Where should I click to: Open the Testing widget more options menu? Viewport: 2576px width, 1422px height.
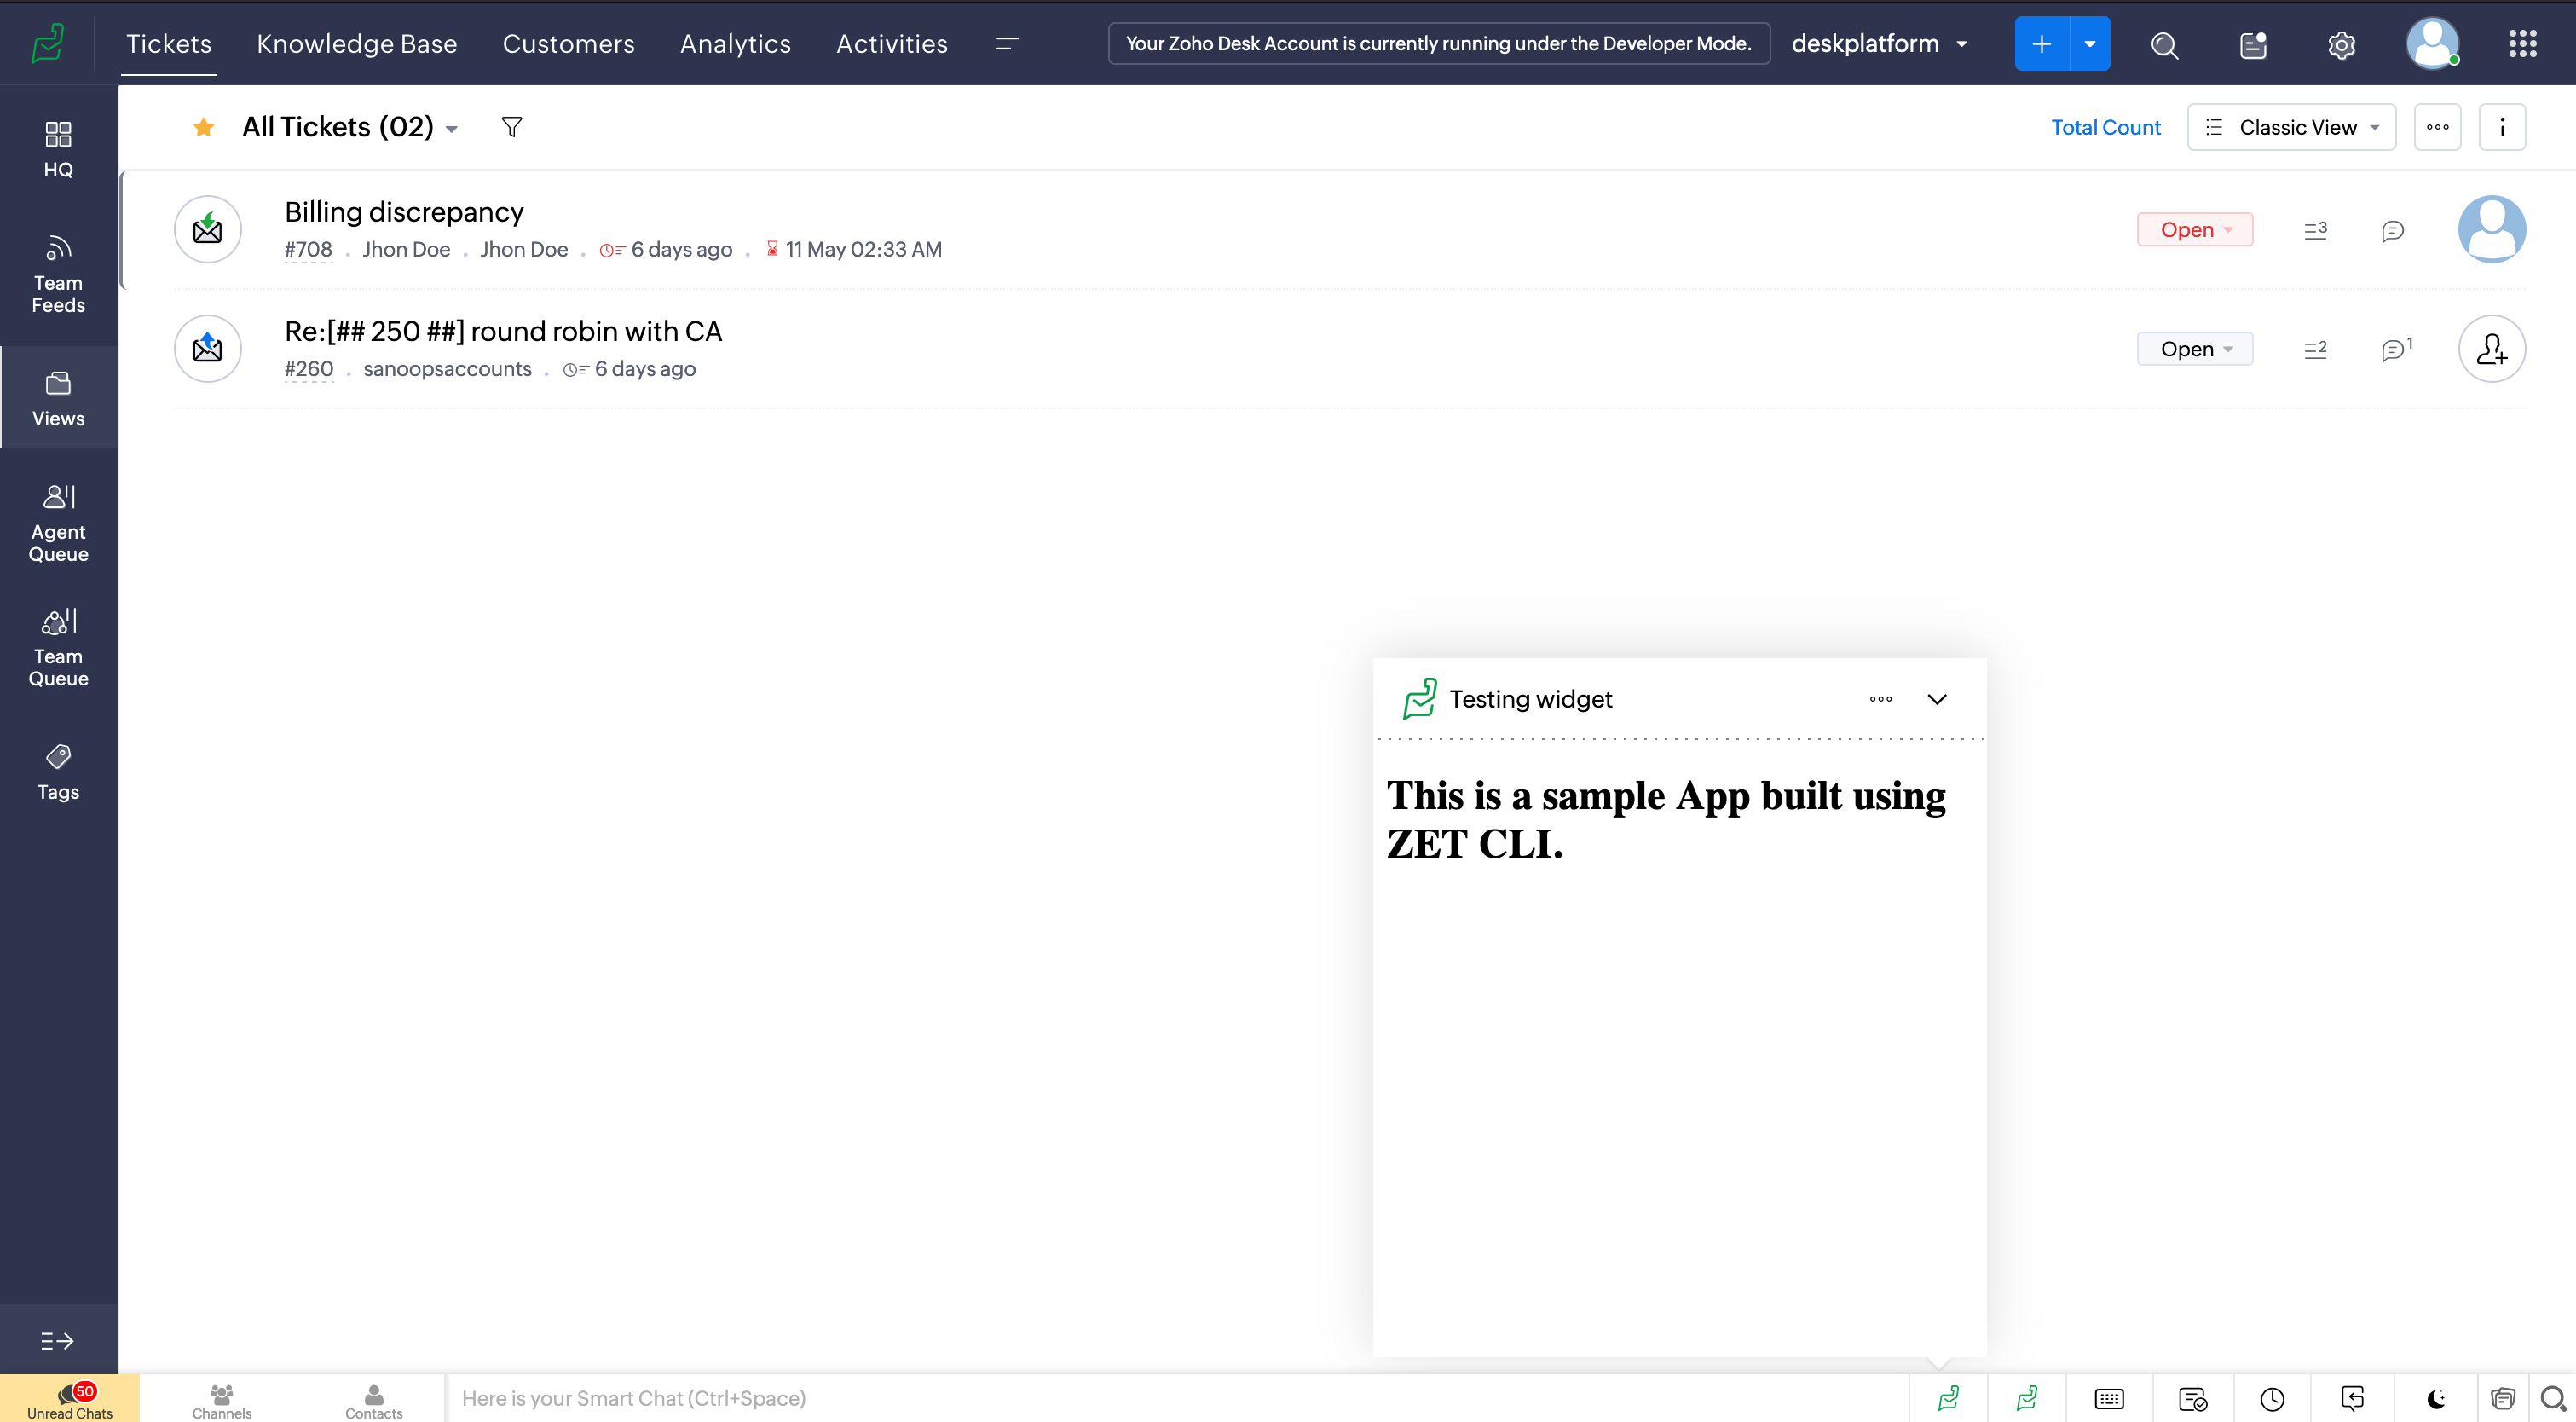(x=1881, y=699)
